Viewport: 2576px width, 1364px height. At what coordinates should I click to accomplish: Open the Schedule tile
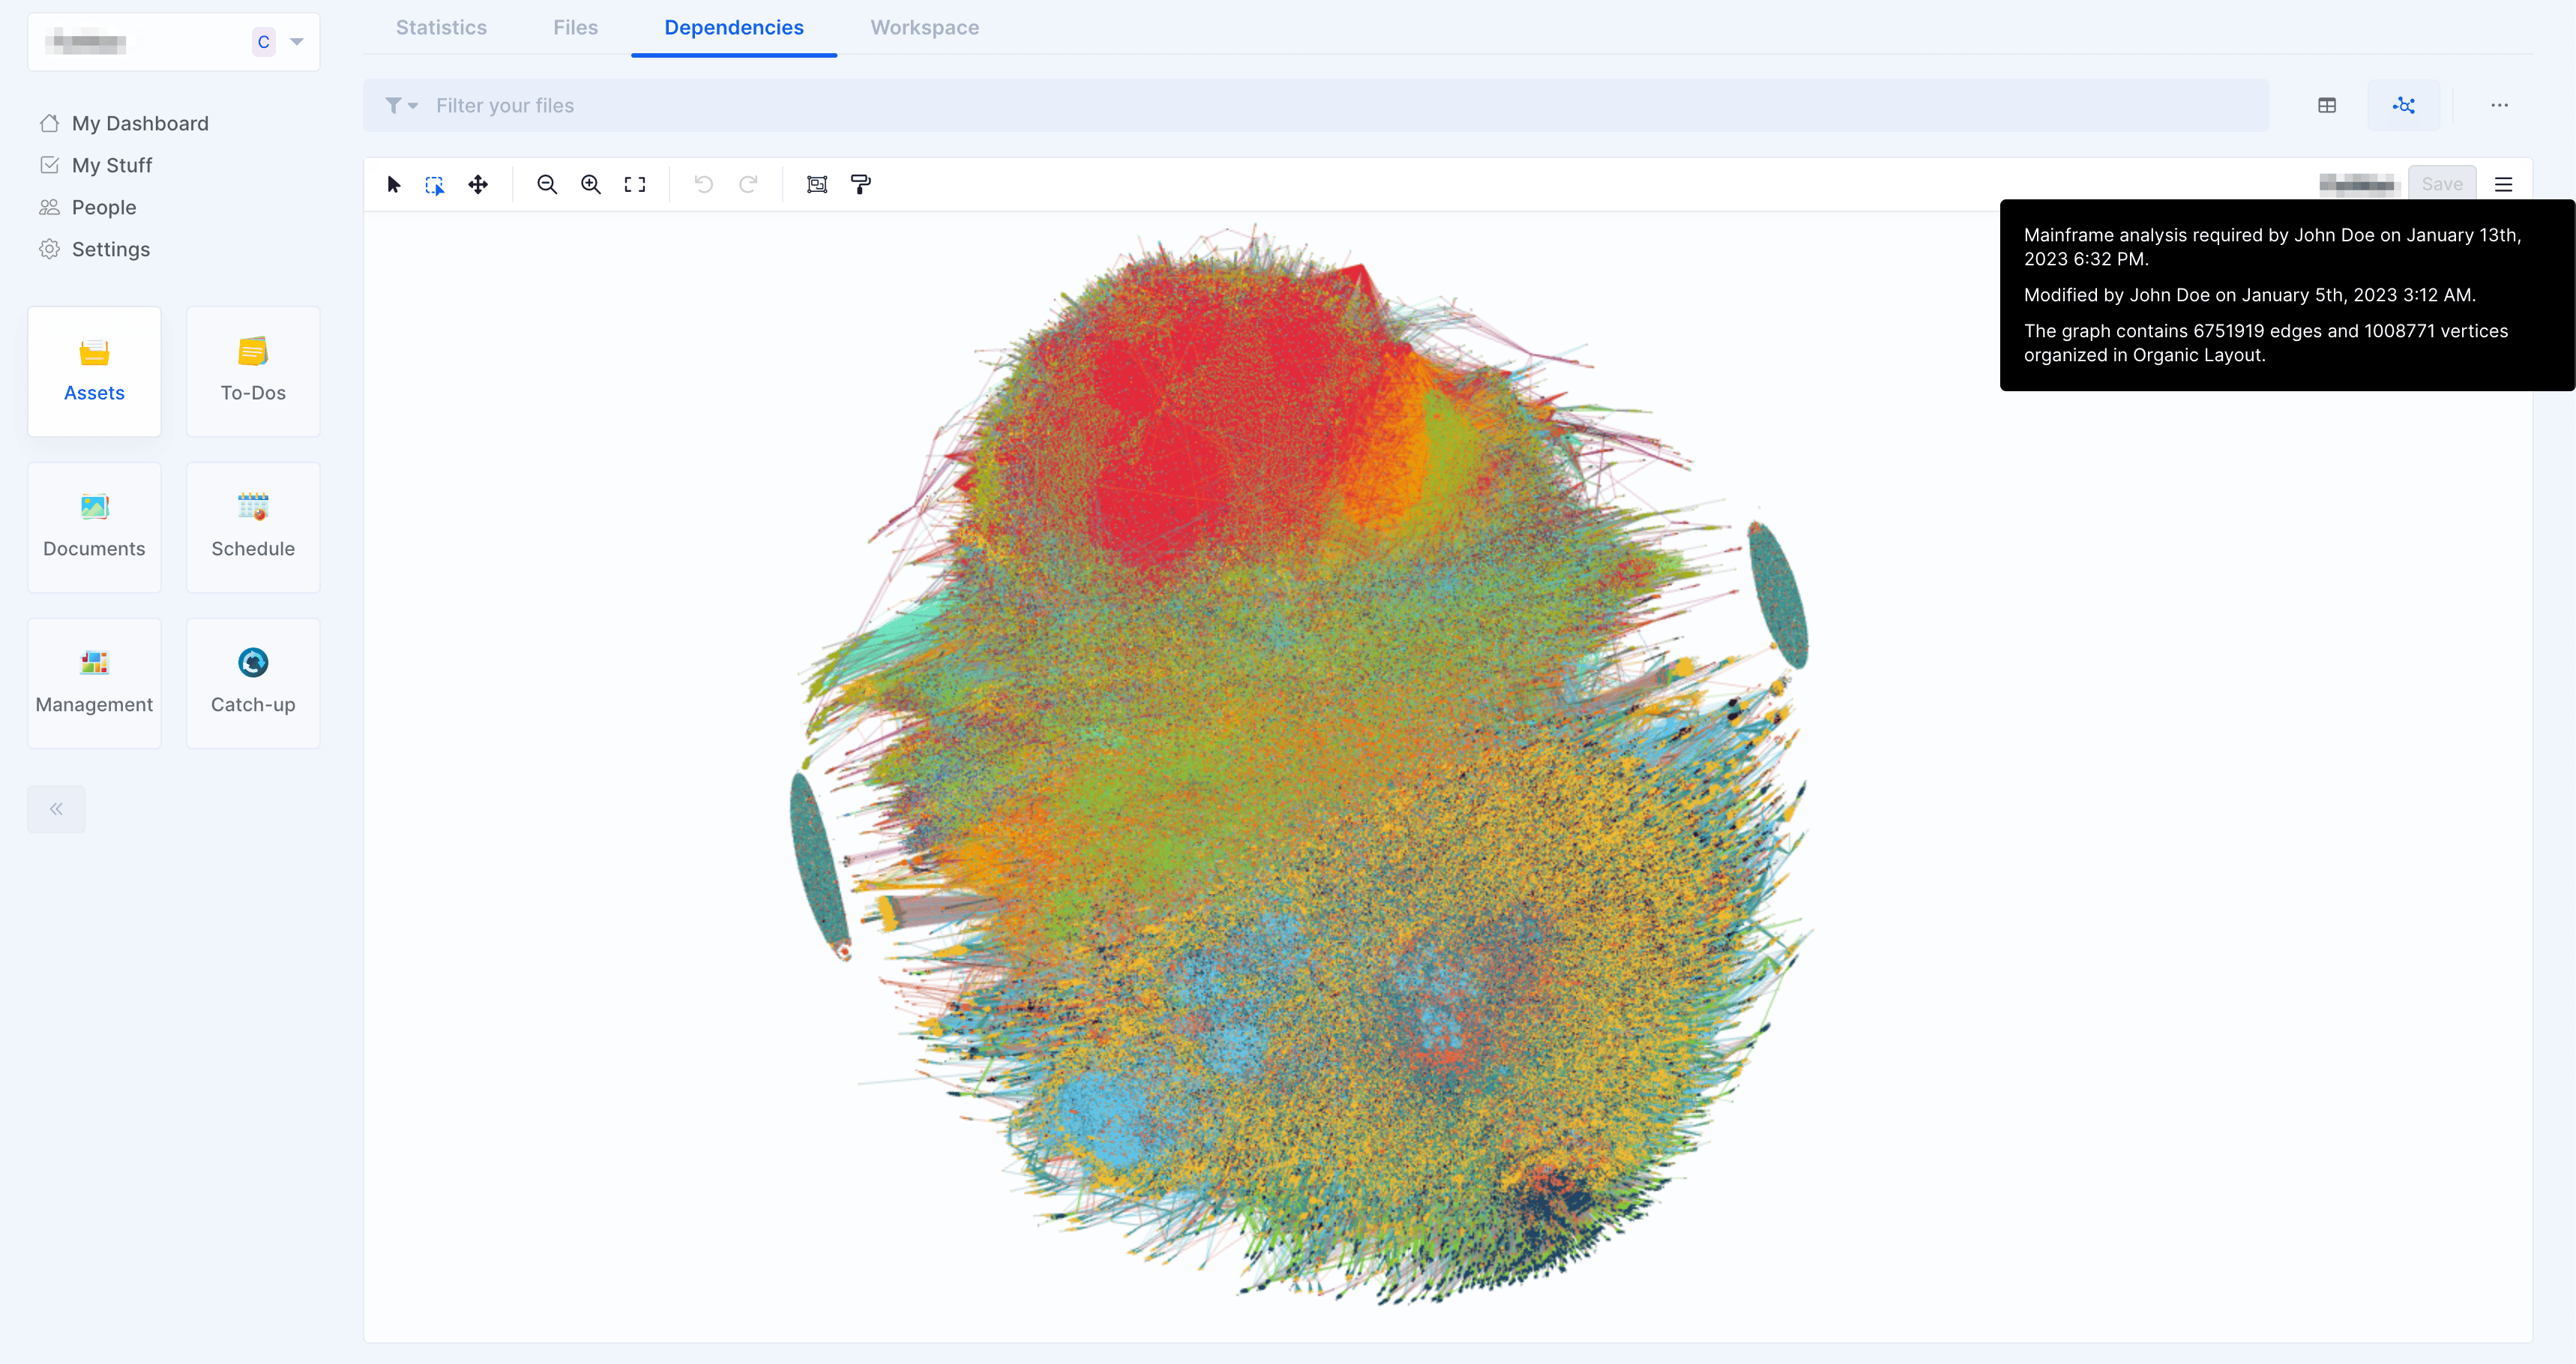pos(253,527)
